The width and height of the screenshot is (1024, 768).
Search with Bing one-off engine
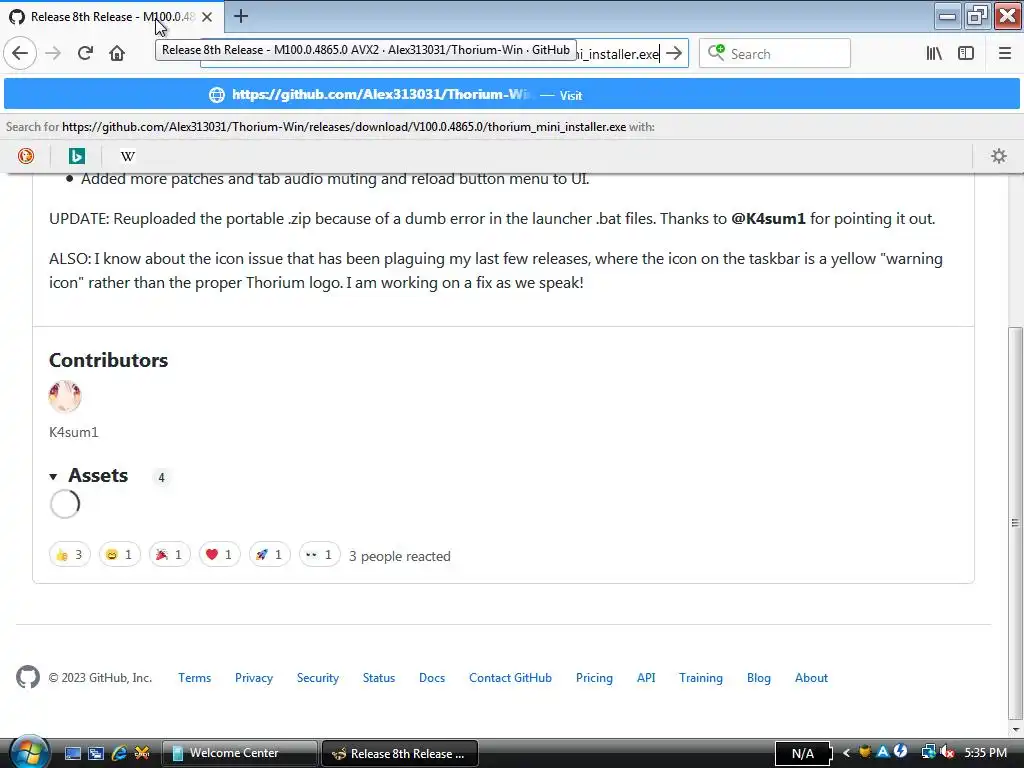[x=77, y=156]
